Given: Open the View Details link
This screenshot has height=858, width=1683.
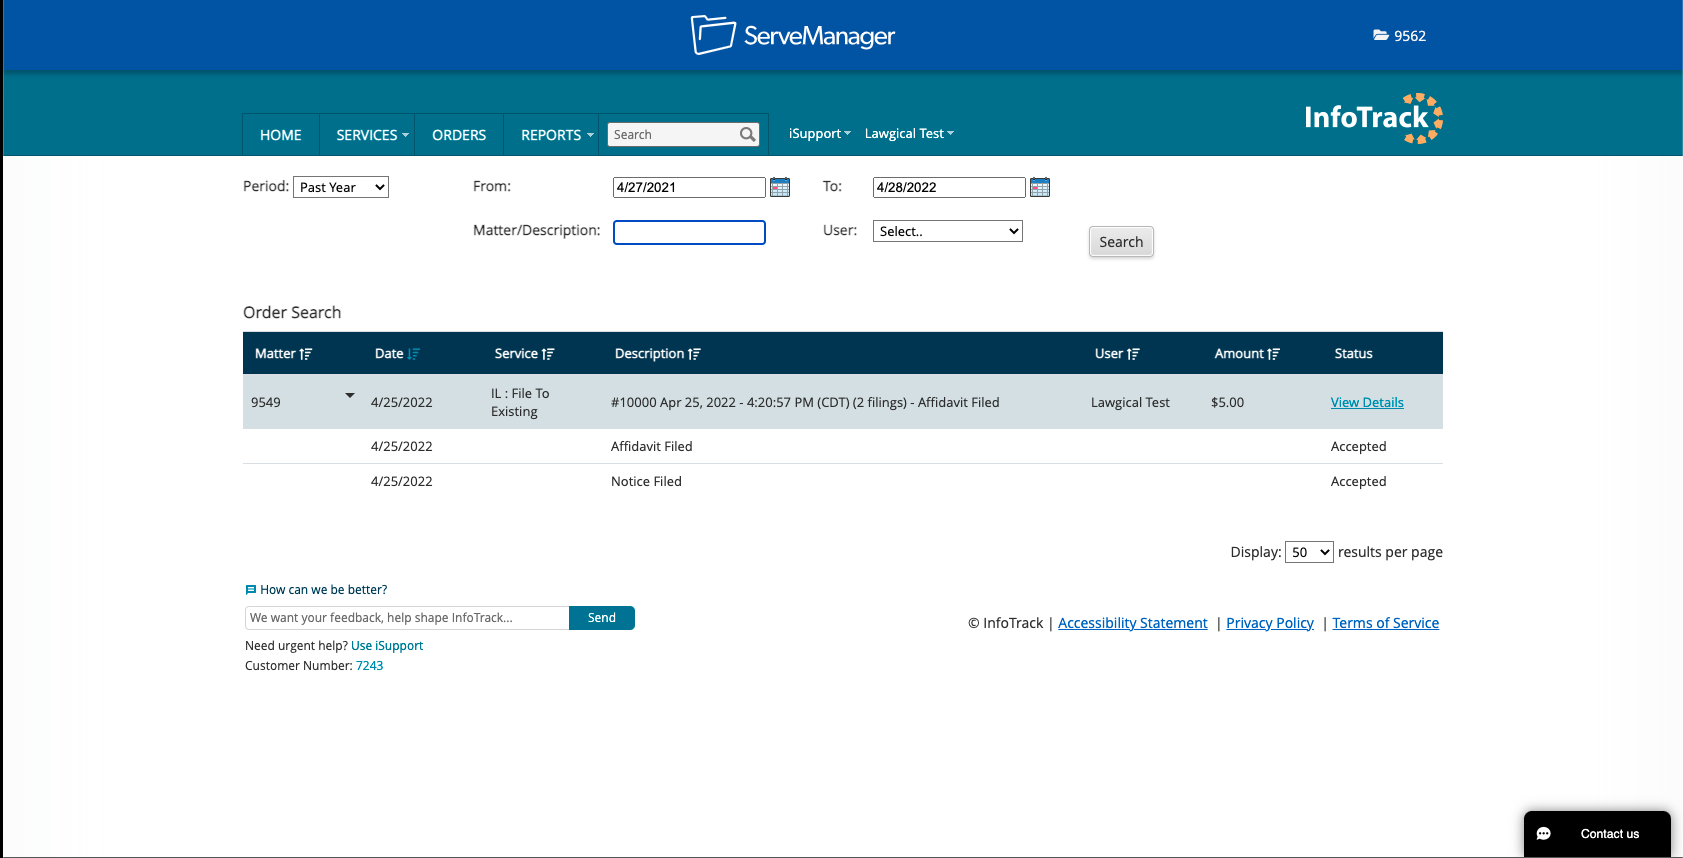Looking at the screenshot, I should click(x=1366, y=402).
